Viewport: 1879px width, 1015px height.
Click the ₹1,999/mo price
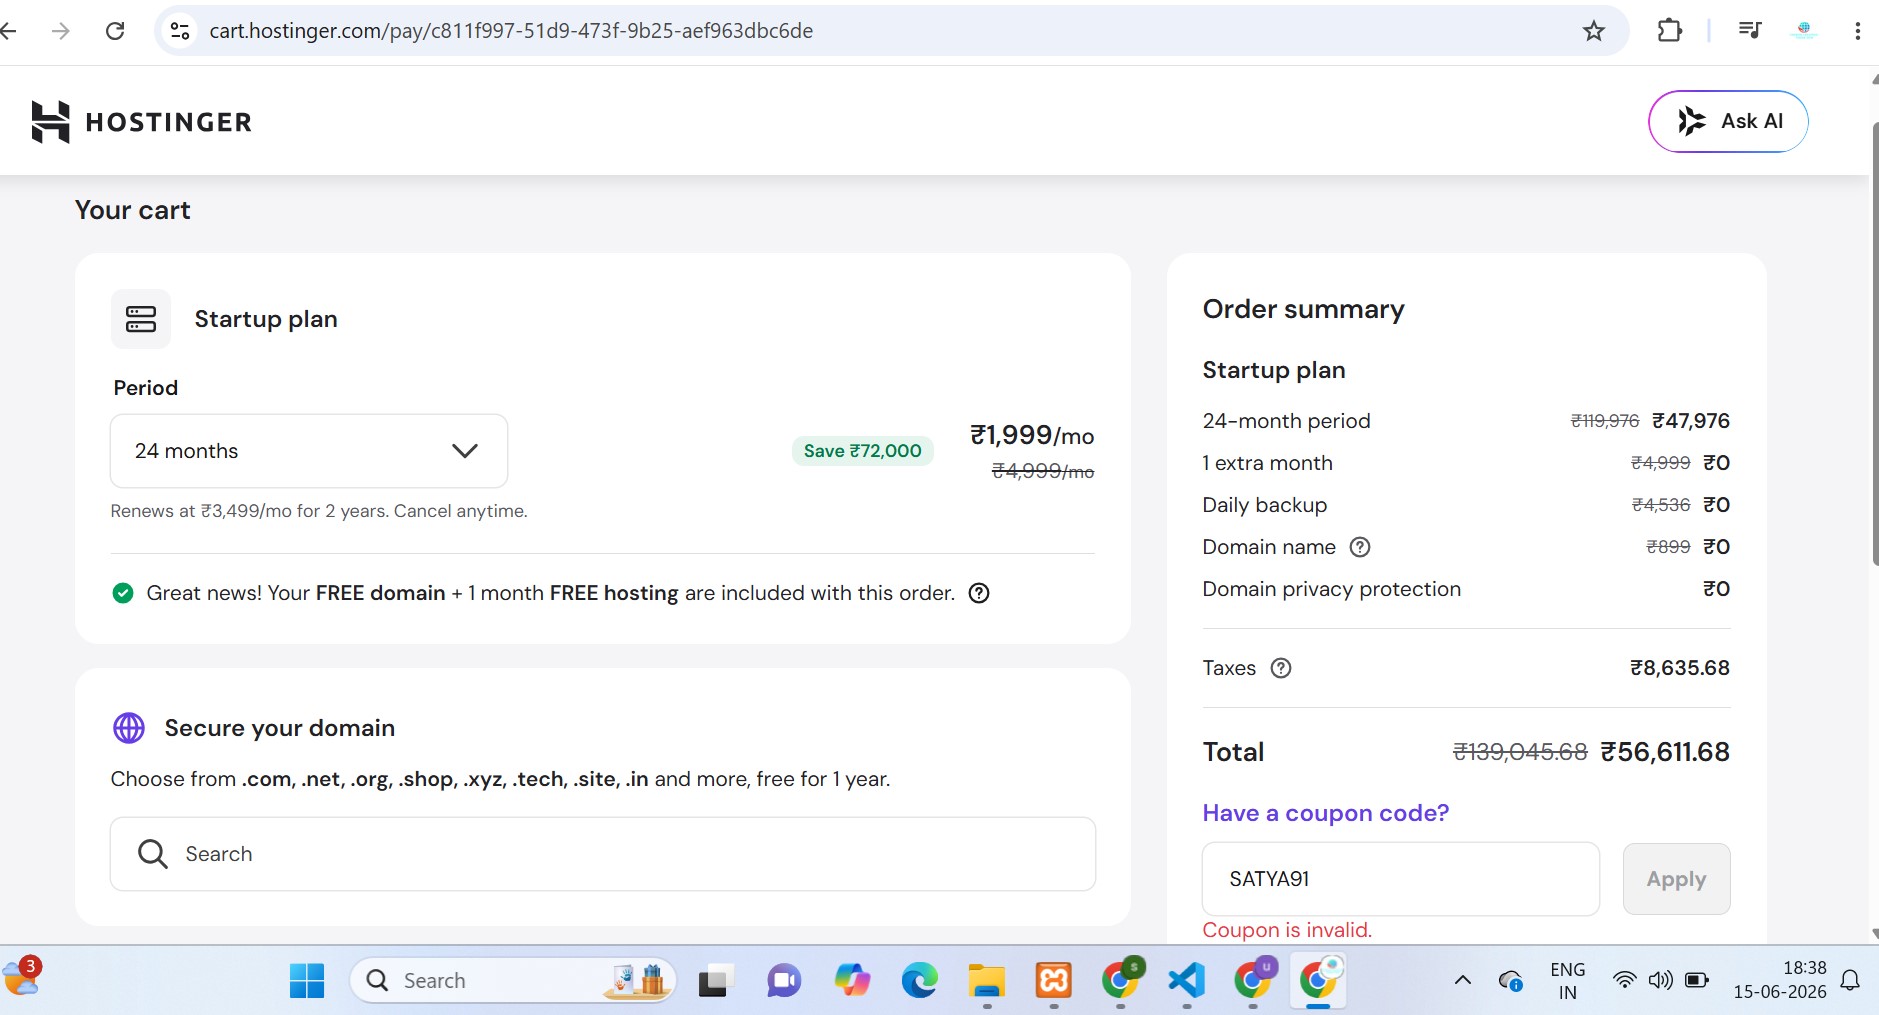[1032, 435]
